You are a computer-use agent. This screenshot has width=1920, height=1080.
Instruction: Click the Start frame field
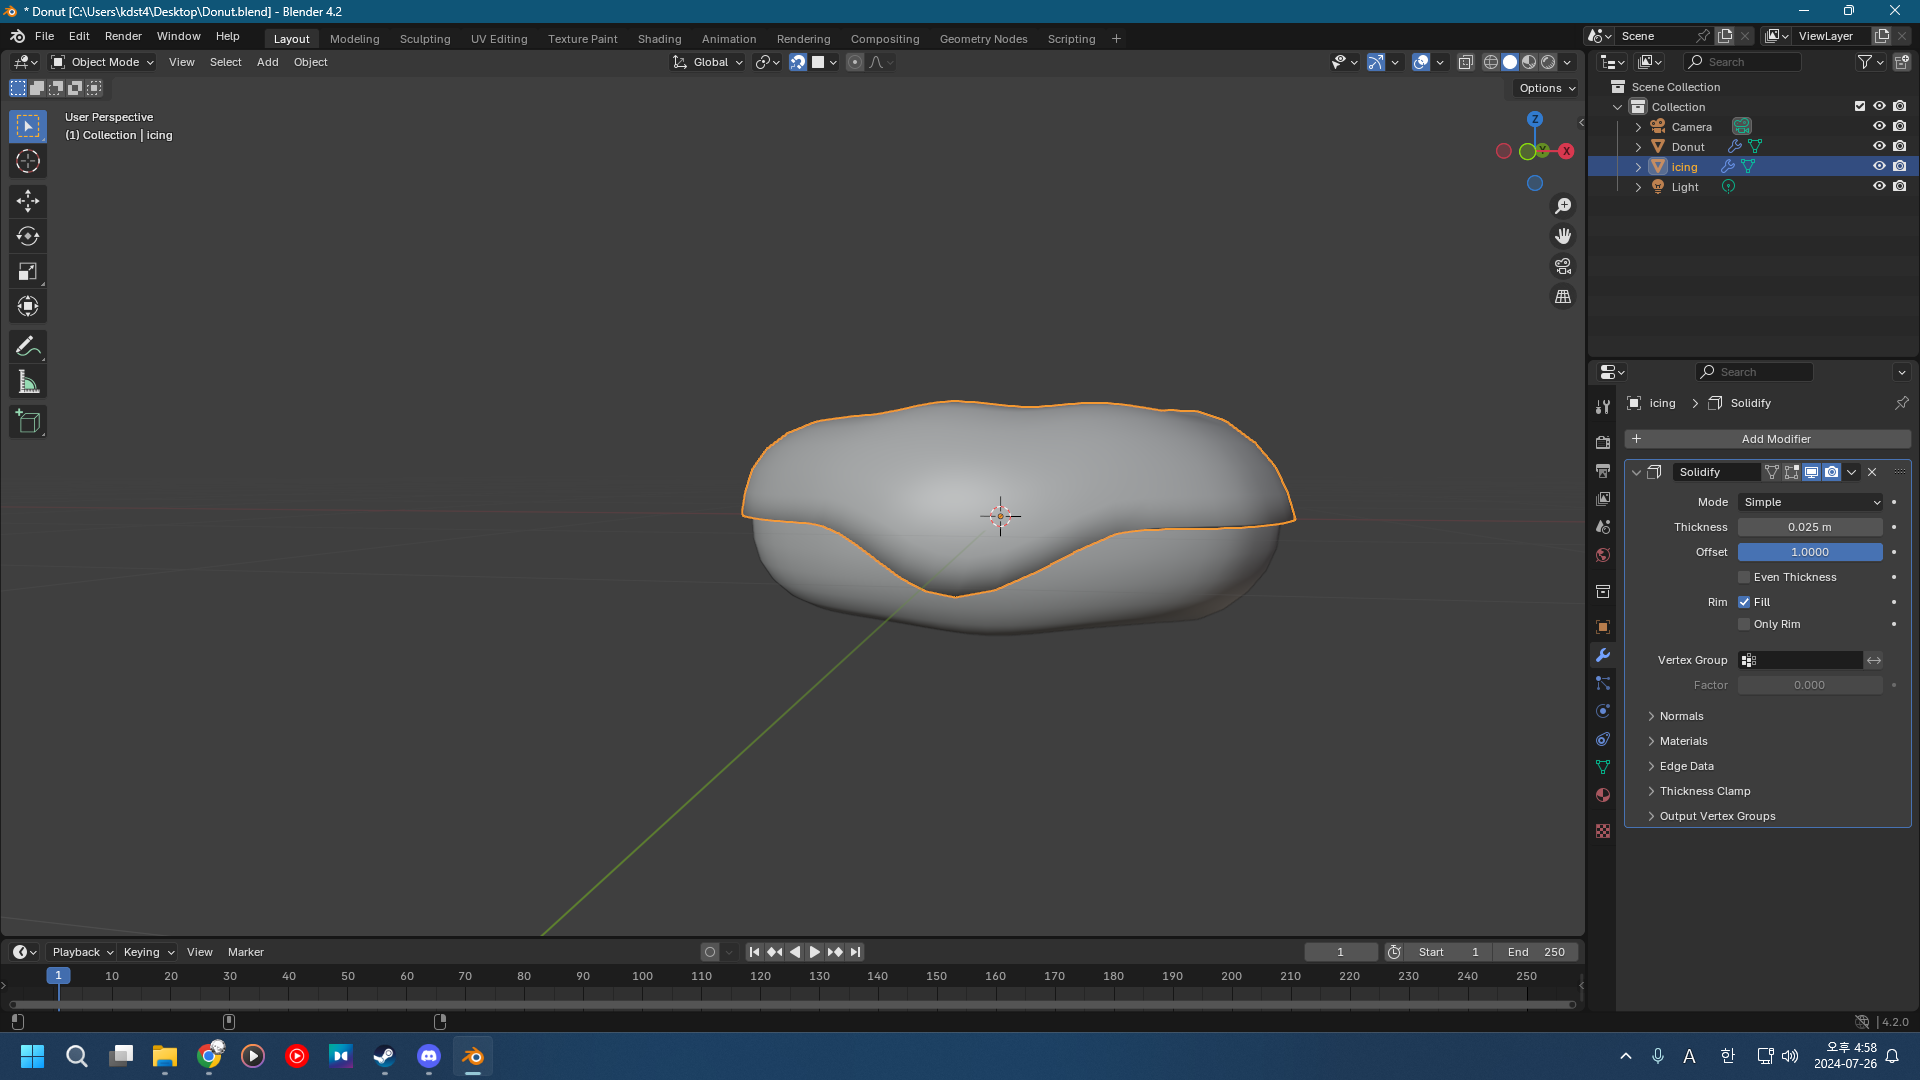(1448, 952)
